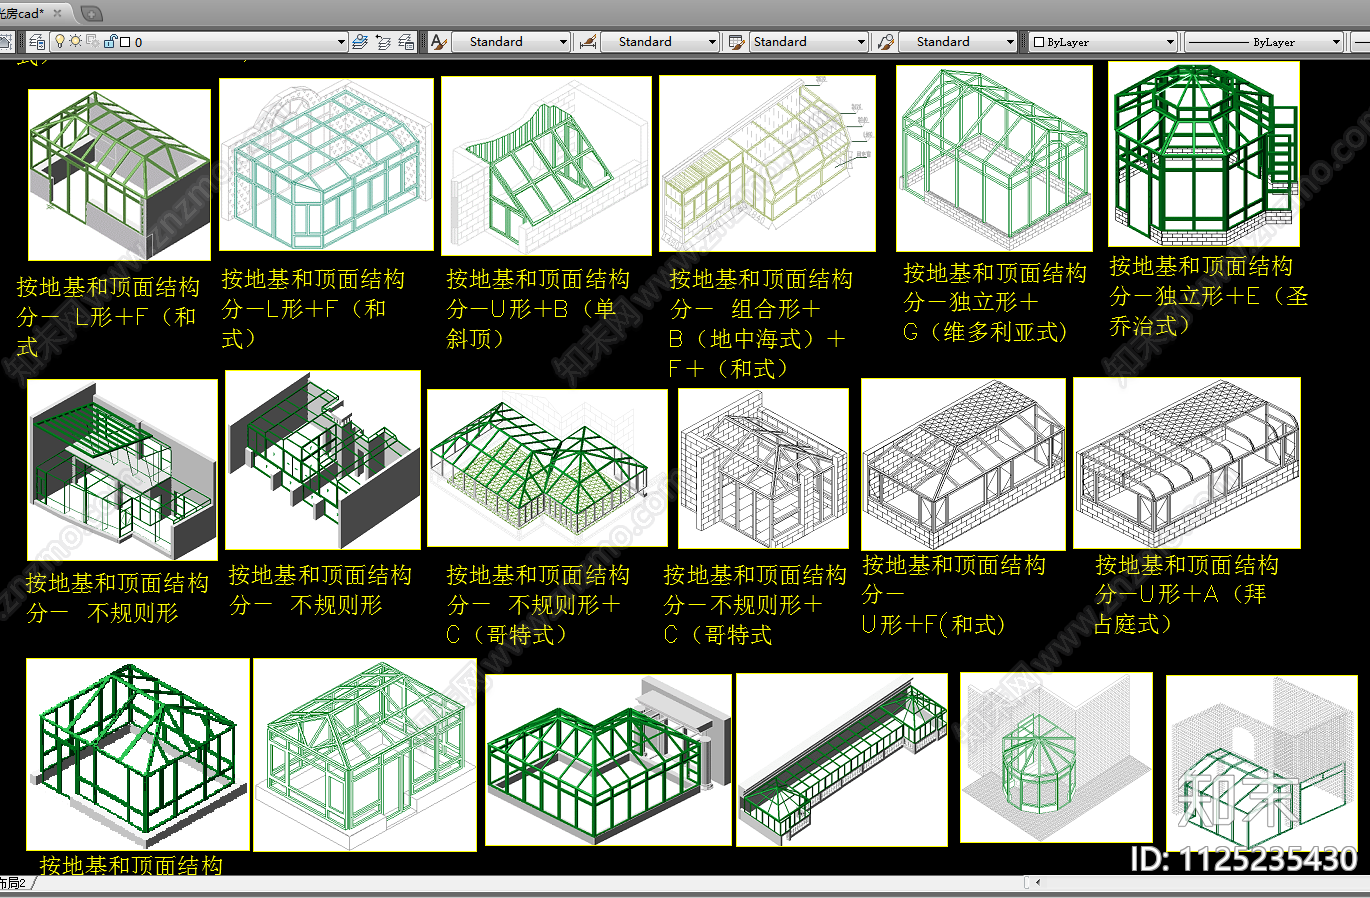This screenshot has width=1370, height=898.
Task: Open Multileader Style manager icon
Action: 885,42
